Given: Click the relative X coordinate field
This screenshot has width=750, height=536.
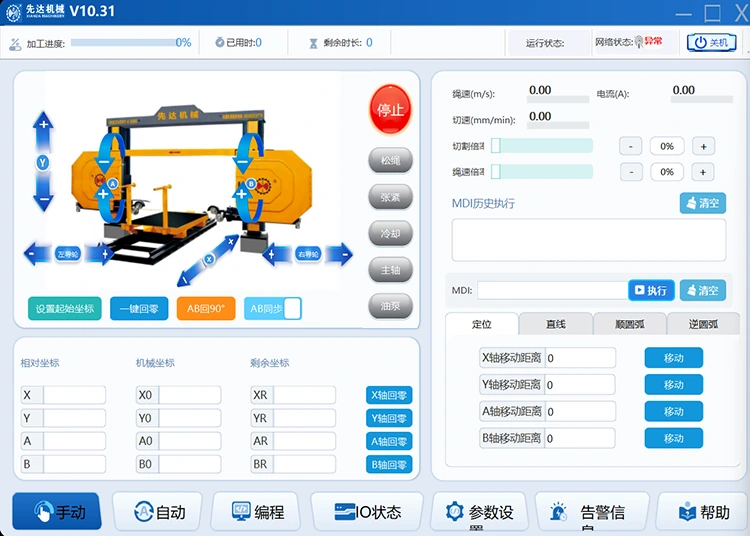Looking at the screenshot, I should tap(75, 395).
